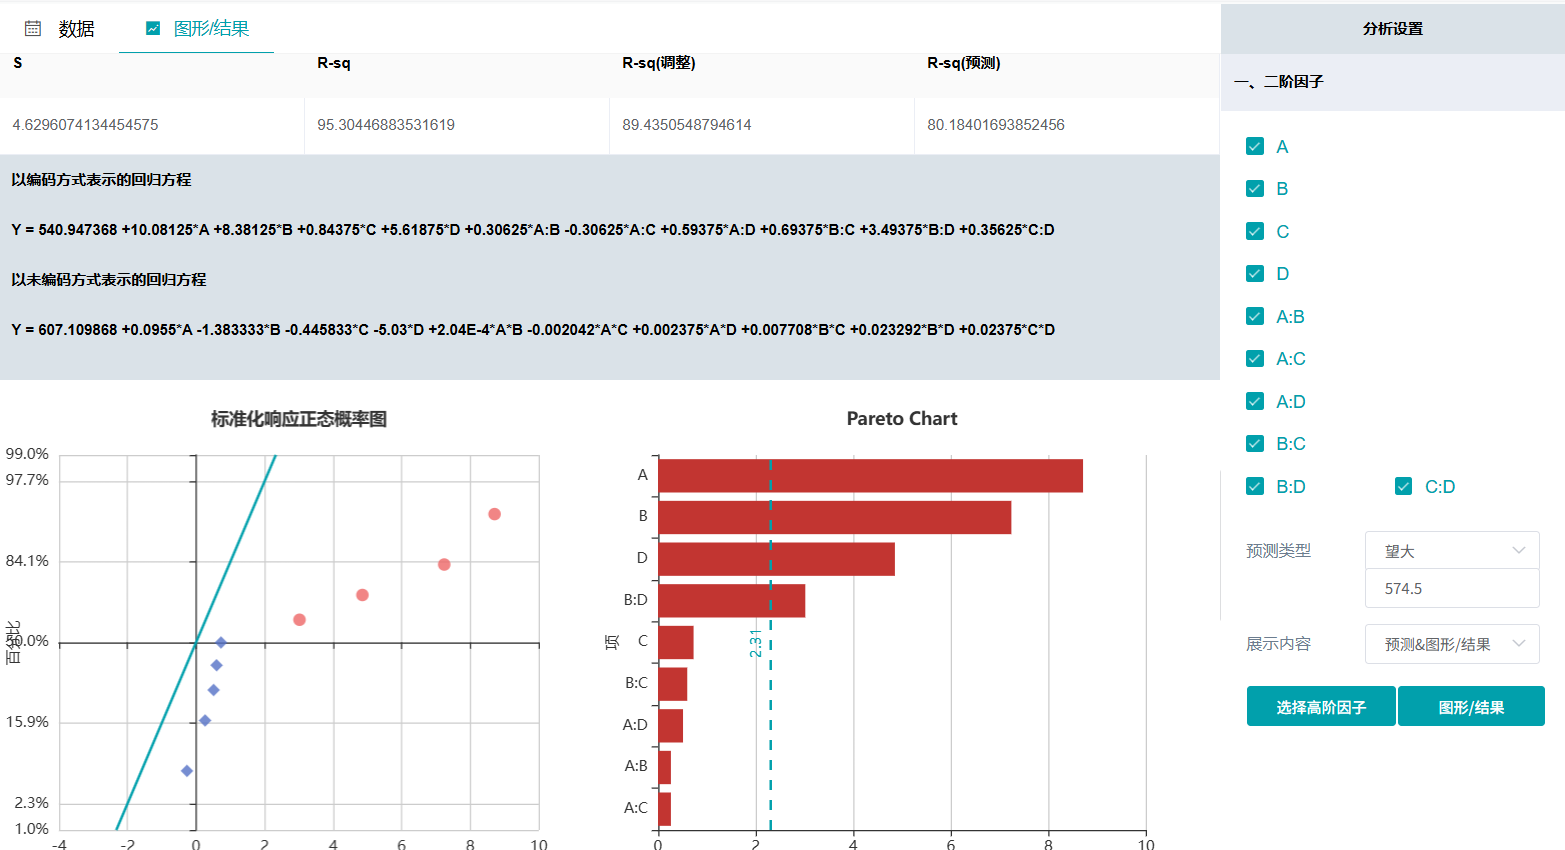
Task: Click the Pareto bar for A:D
Action: (670, 726)
